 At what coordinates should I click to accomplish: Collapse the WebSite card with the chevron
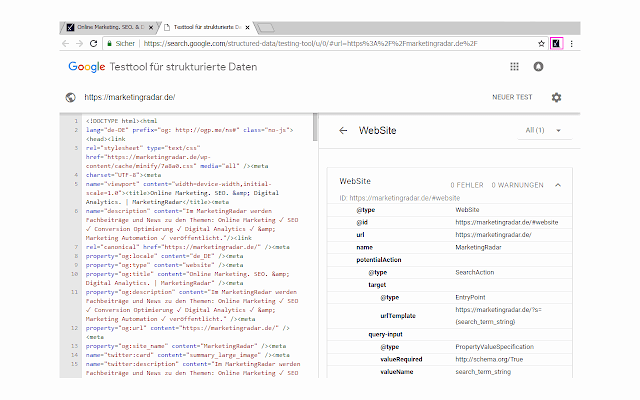coord(558,185)
